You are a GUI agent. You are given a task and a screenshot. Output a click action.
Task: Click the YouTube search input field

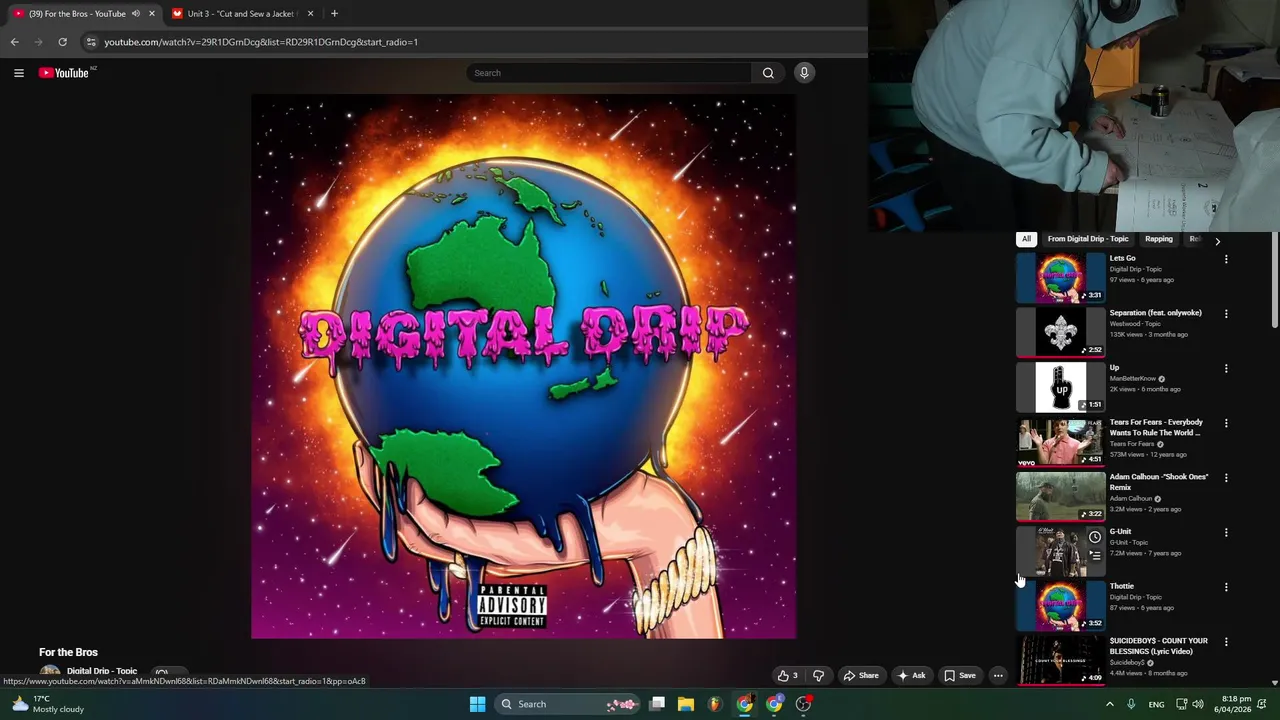pyautogui.click(x=608, y=73)
